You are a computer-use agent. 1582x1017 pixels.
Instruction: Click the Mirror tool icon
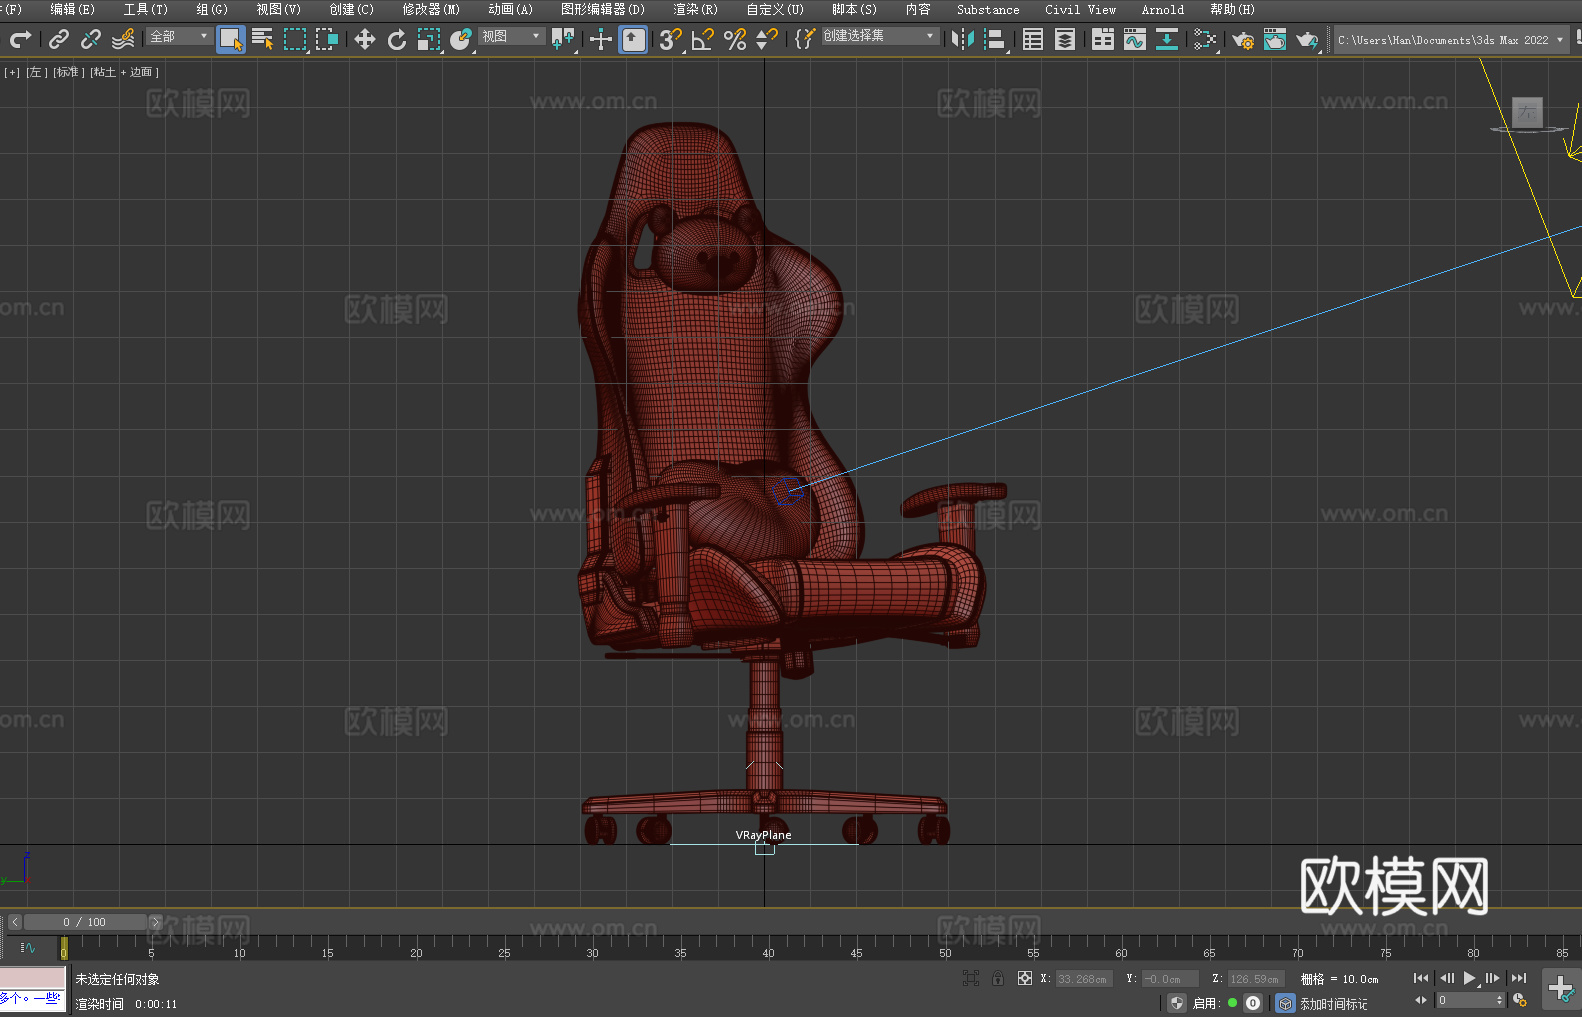coord(963,39)
